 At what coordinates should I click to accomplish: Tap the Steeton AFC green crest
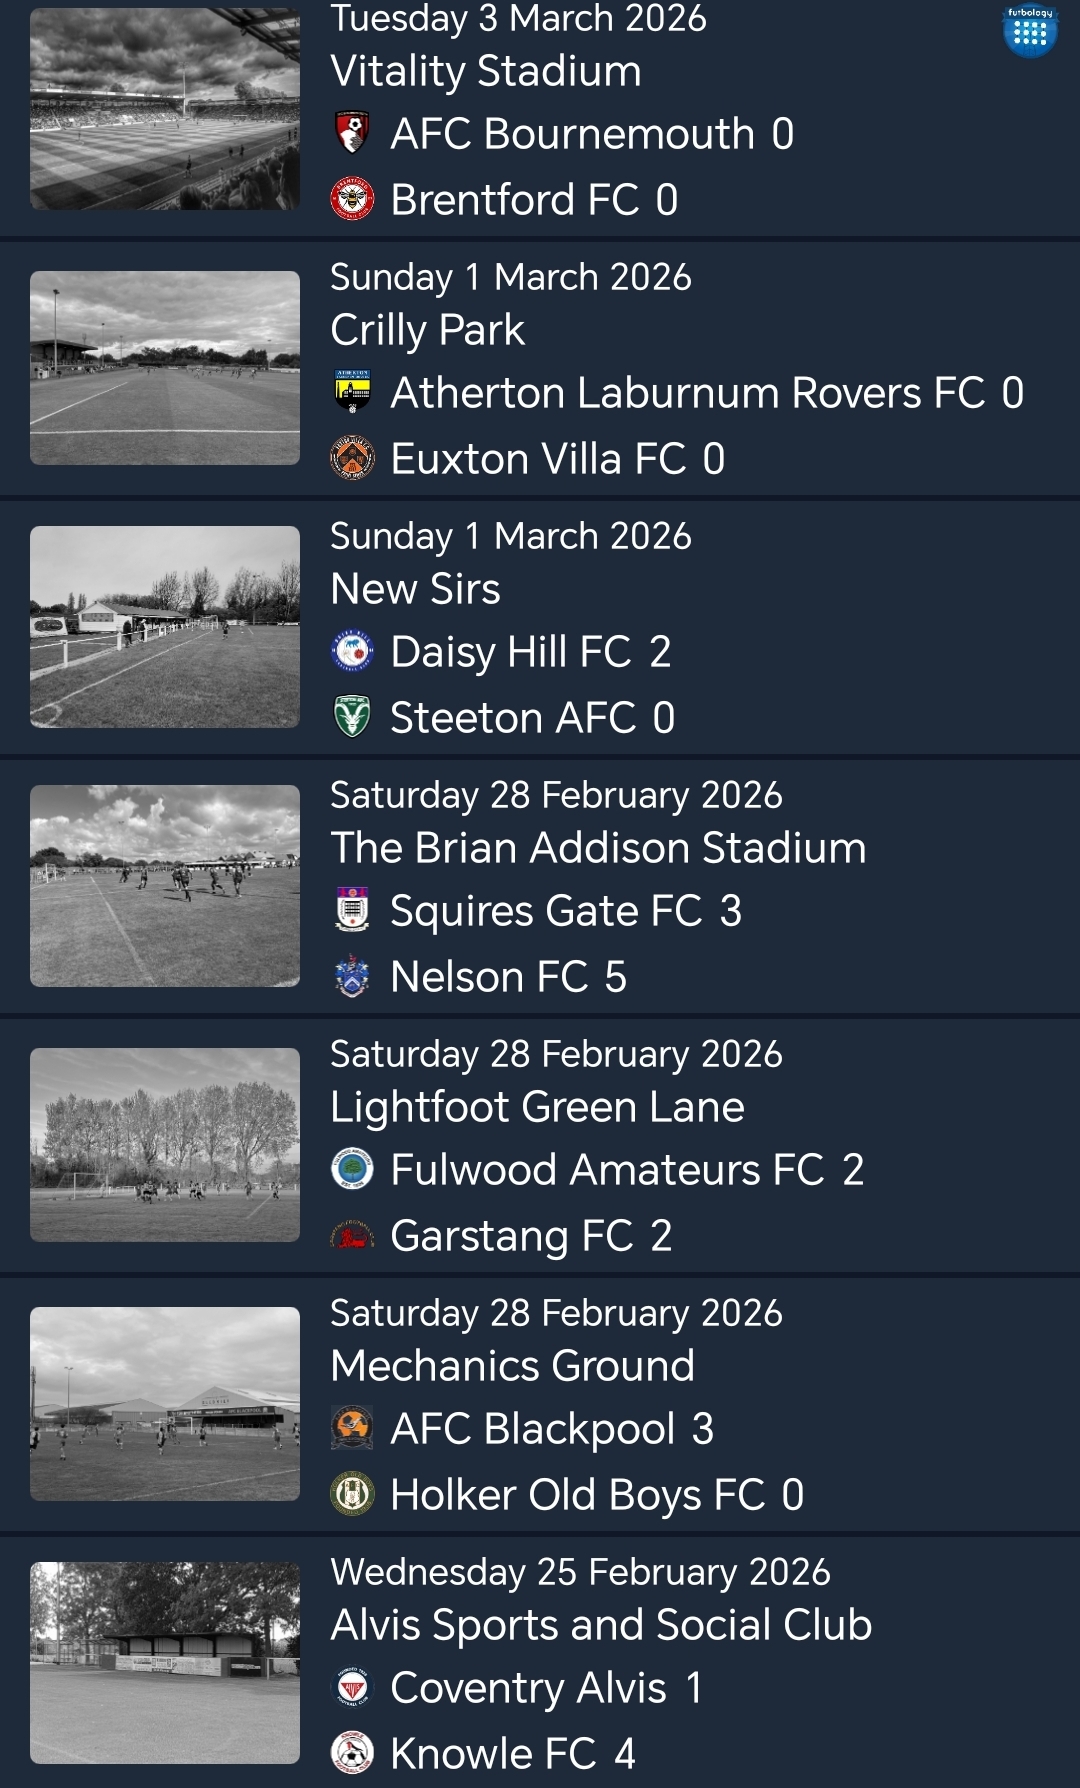point(352,717)
